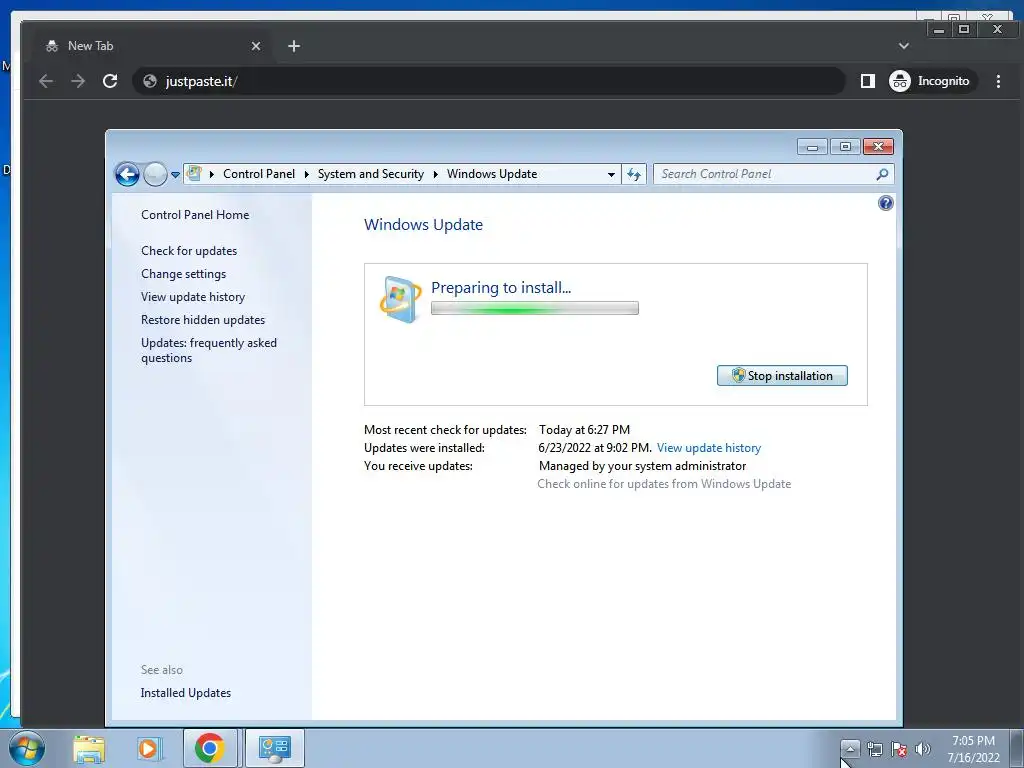Click Stop installation button
The height and width of the screenshot is (768, 1024).
pos(782,376)
